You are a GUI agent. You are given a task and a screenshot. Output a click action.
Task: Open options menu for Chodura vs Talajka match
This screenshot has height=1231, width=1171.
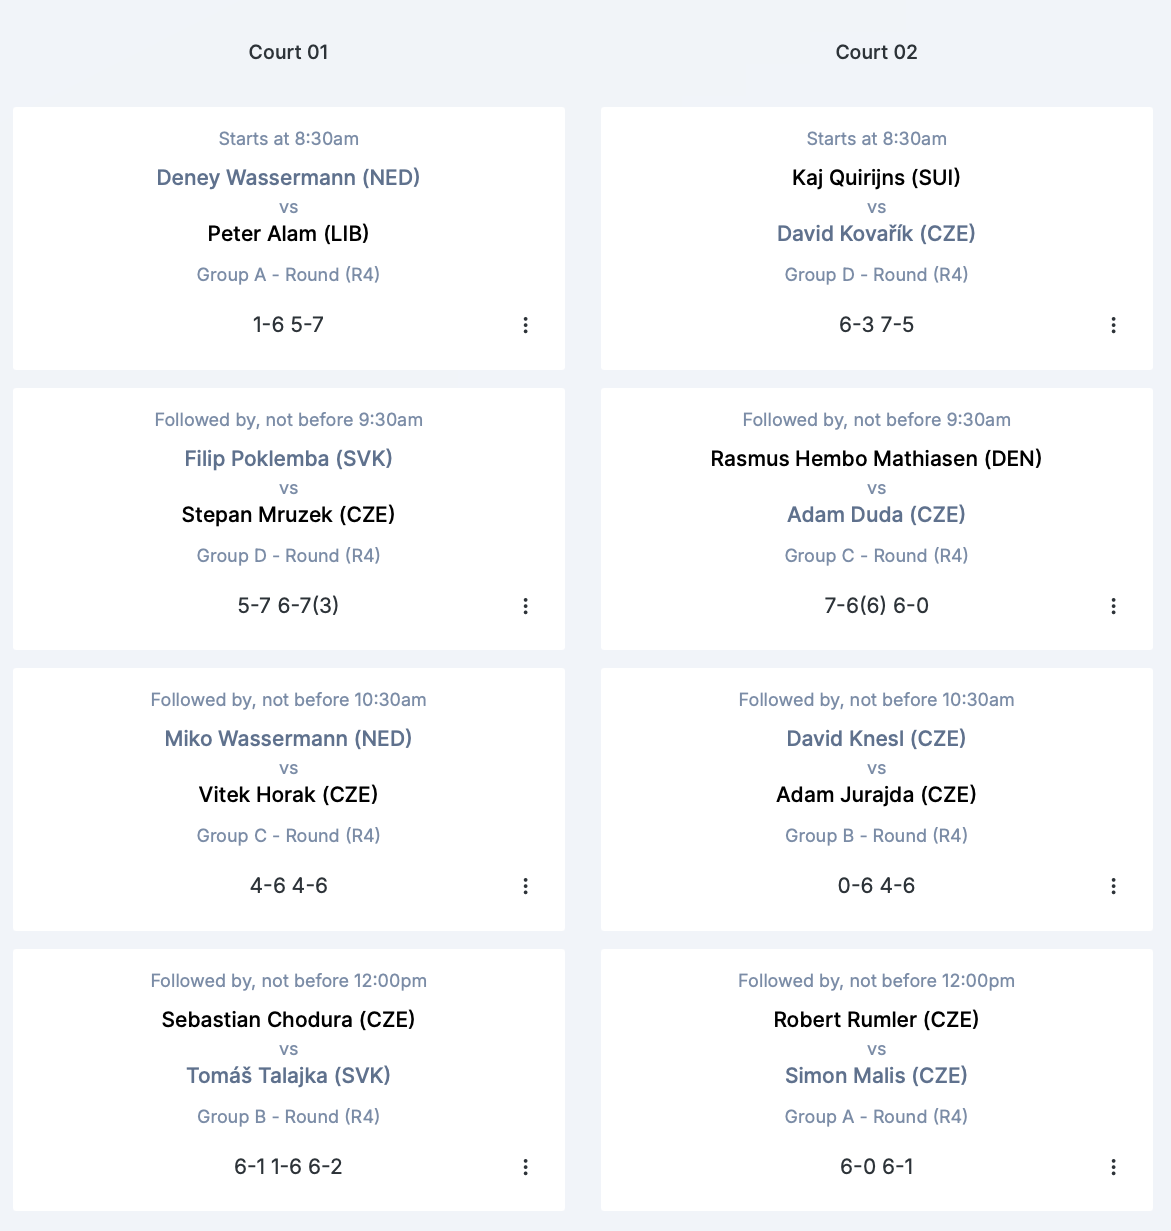[525, 1167]
